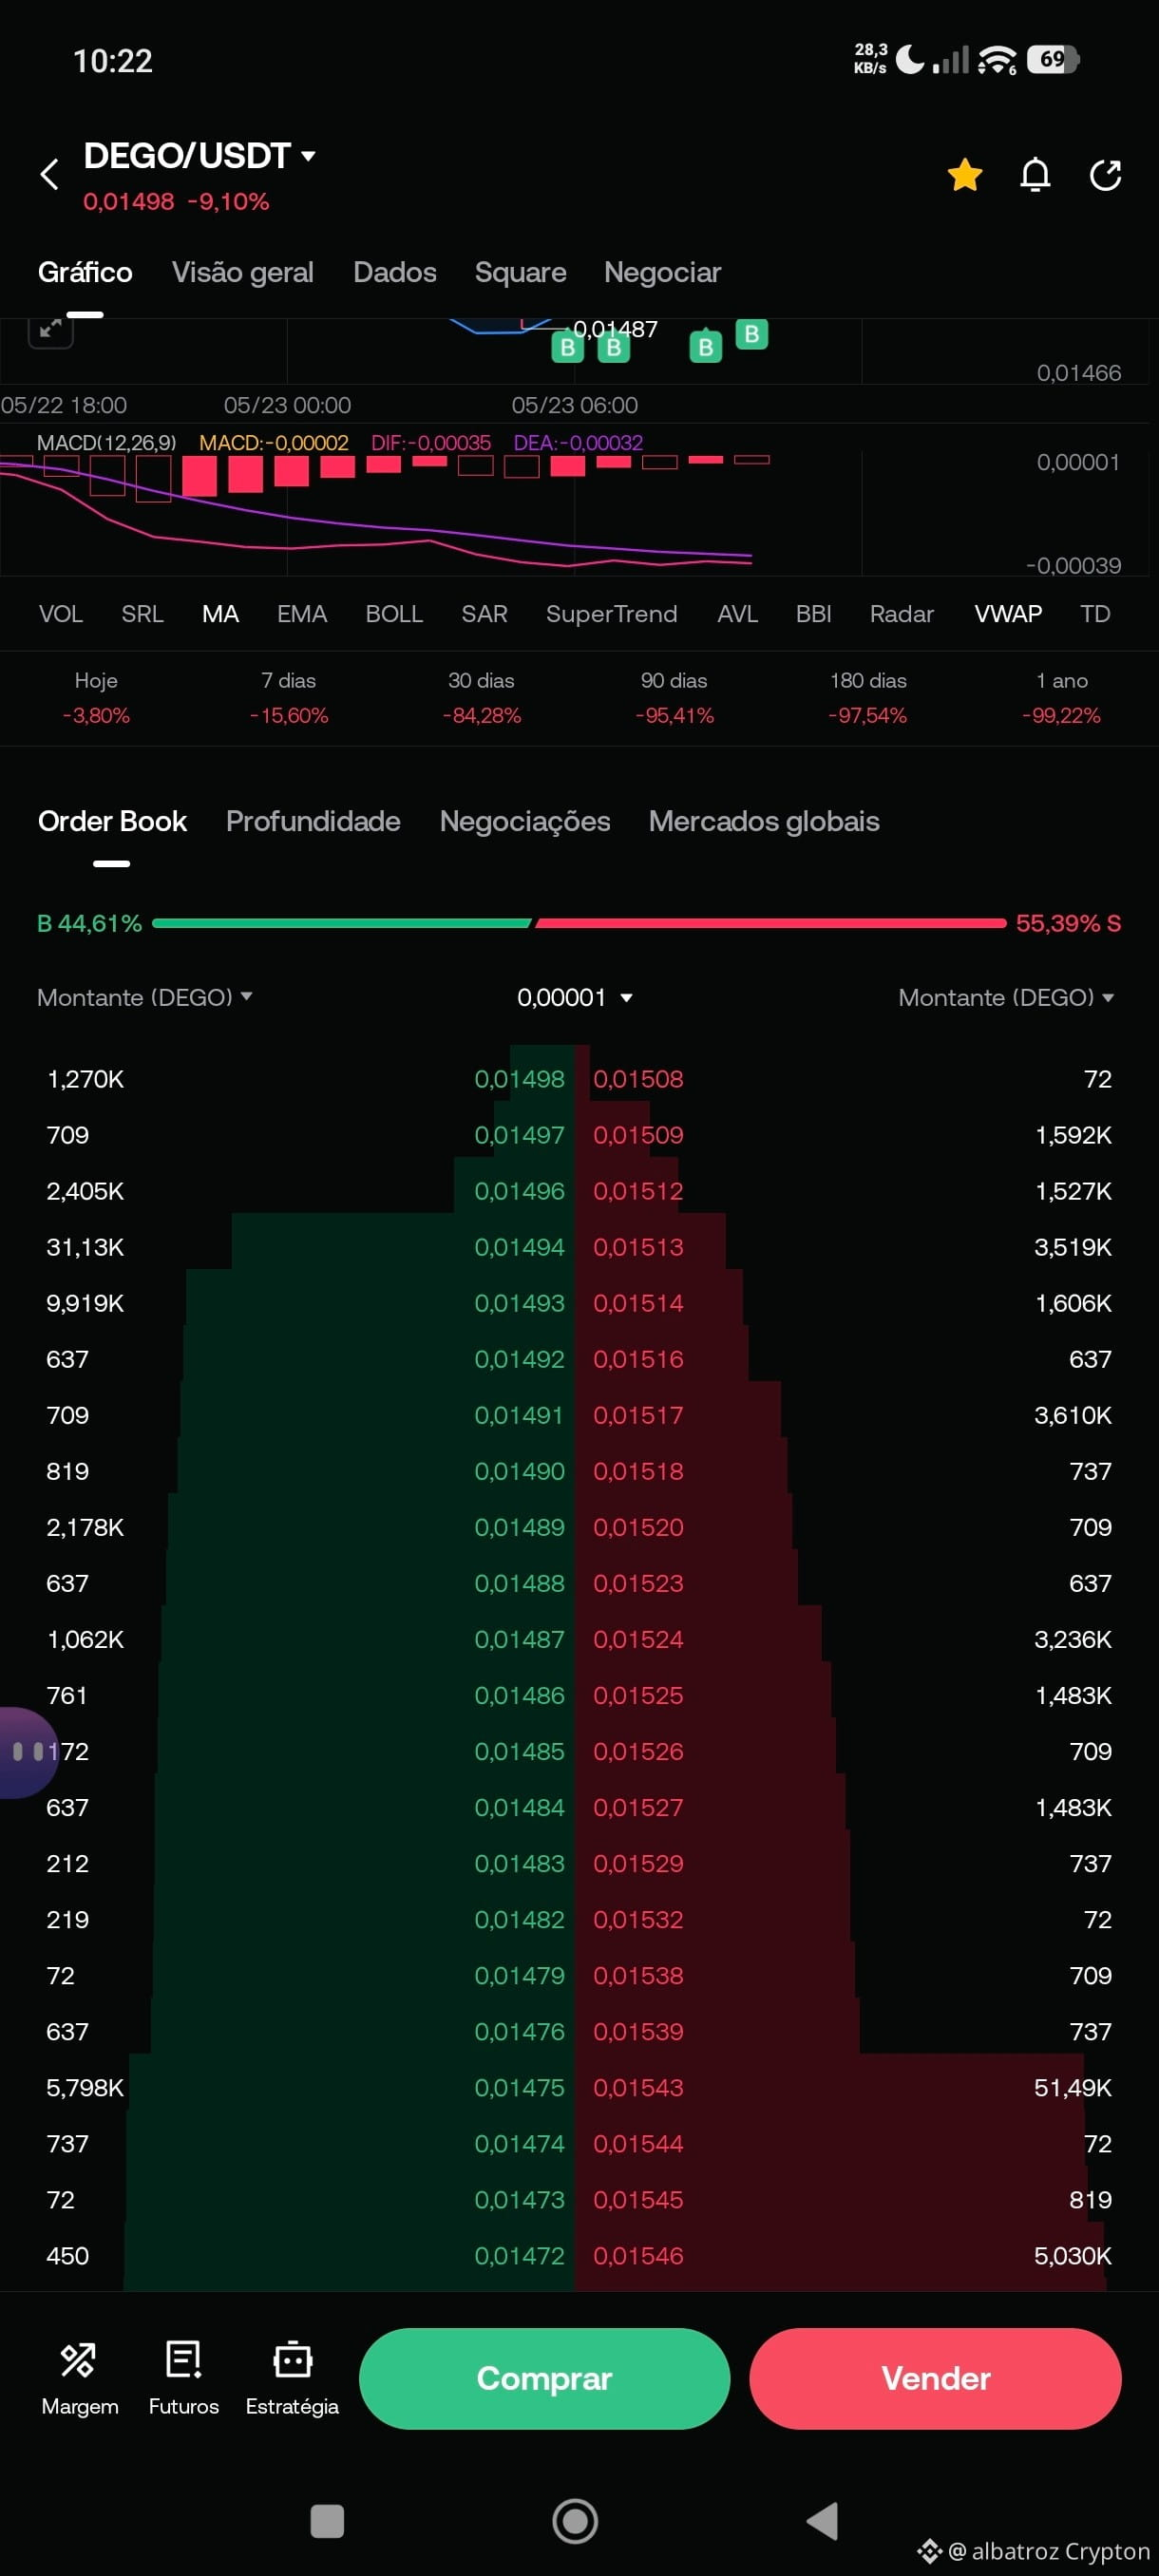Viewport: 1159px width, 2576px height.
Task: Tap the 31,13K bid amount
Action: (x=85, y=1247)
